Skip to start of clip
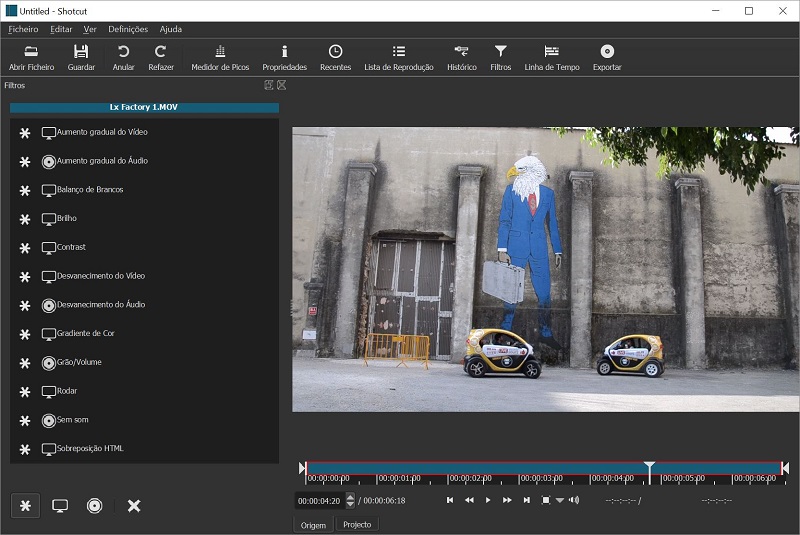 (x=450, y=500)
